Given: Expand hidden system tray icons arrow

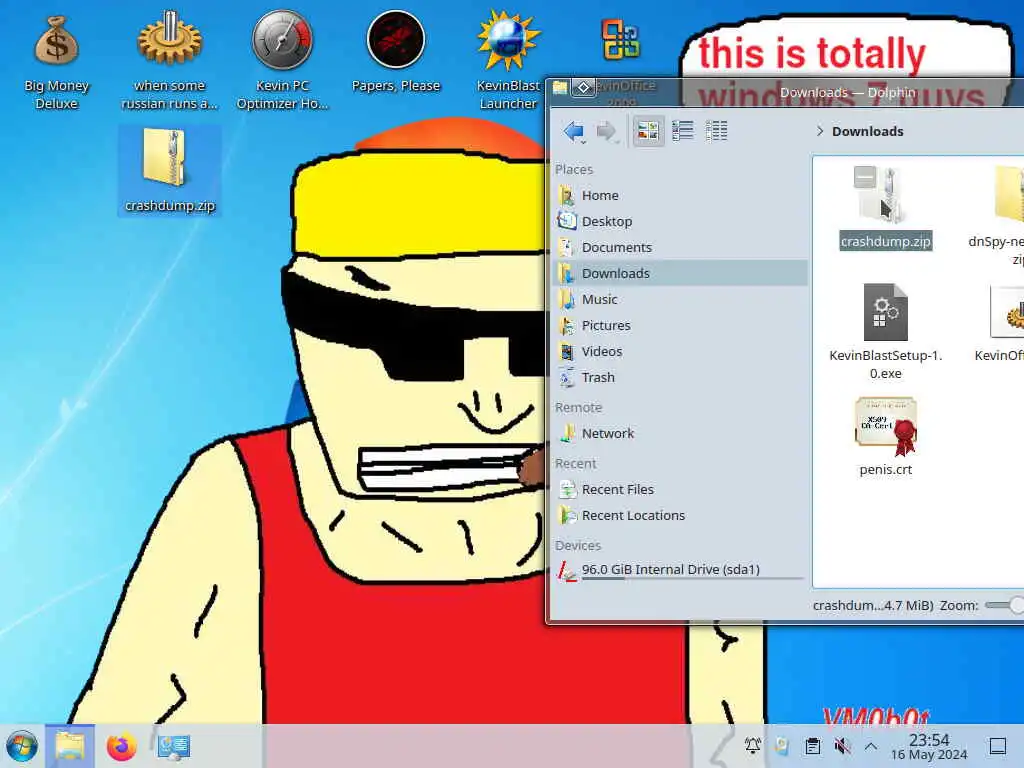Looking at the screenshot, I should click(871, 745).
